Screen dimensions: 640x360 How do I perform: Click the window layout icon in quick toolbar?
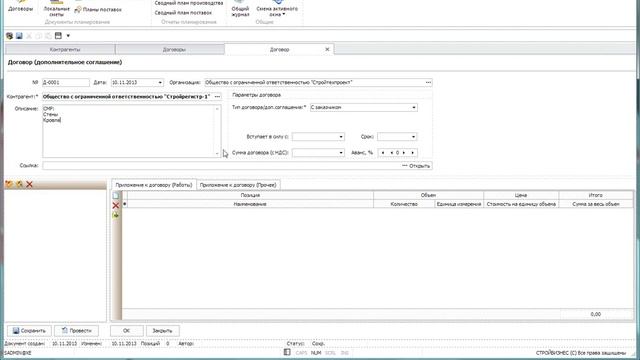tap(58, 36)
